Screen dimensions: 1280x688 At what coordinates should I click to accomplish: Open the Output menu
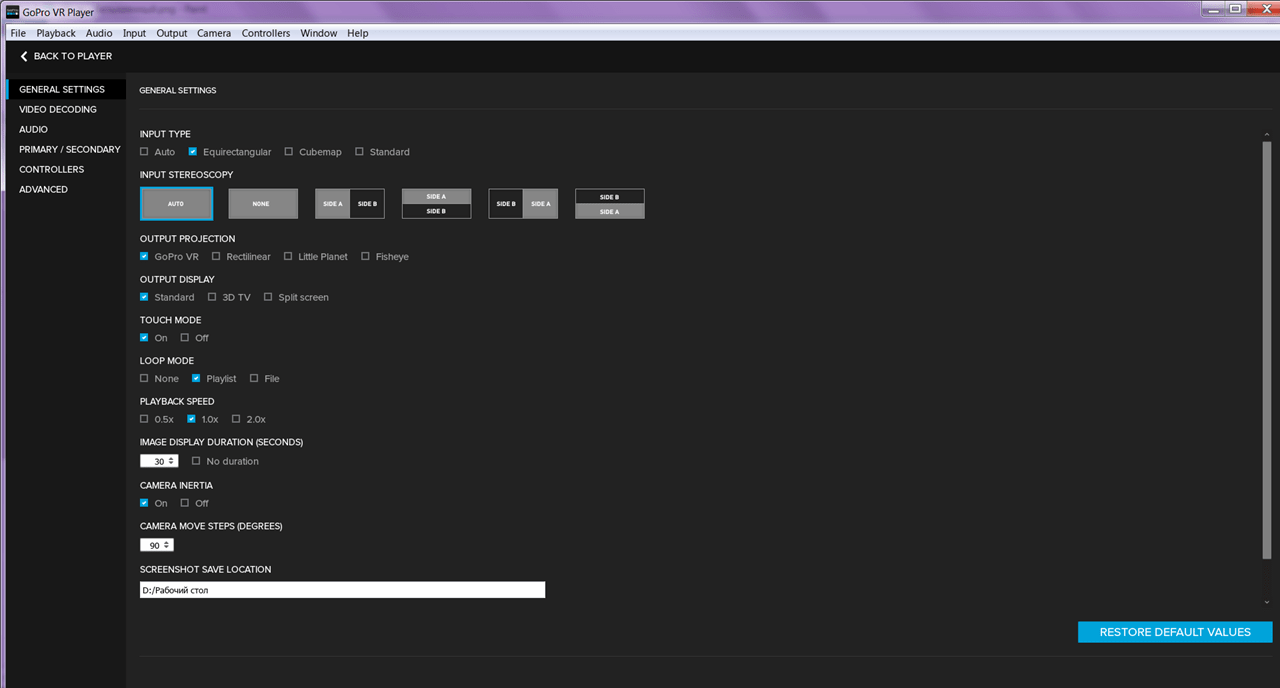pyautogui.click(x=172, y=33)
